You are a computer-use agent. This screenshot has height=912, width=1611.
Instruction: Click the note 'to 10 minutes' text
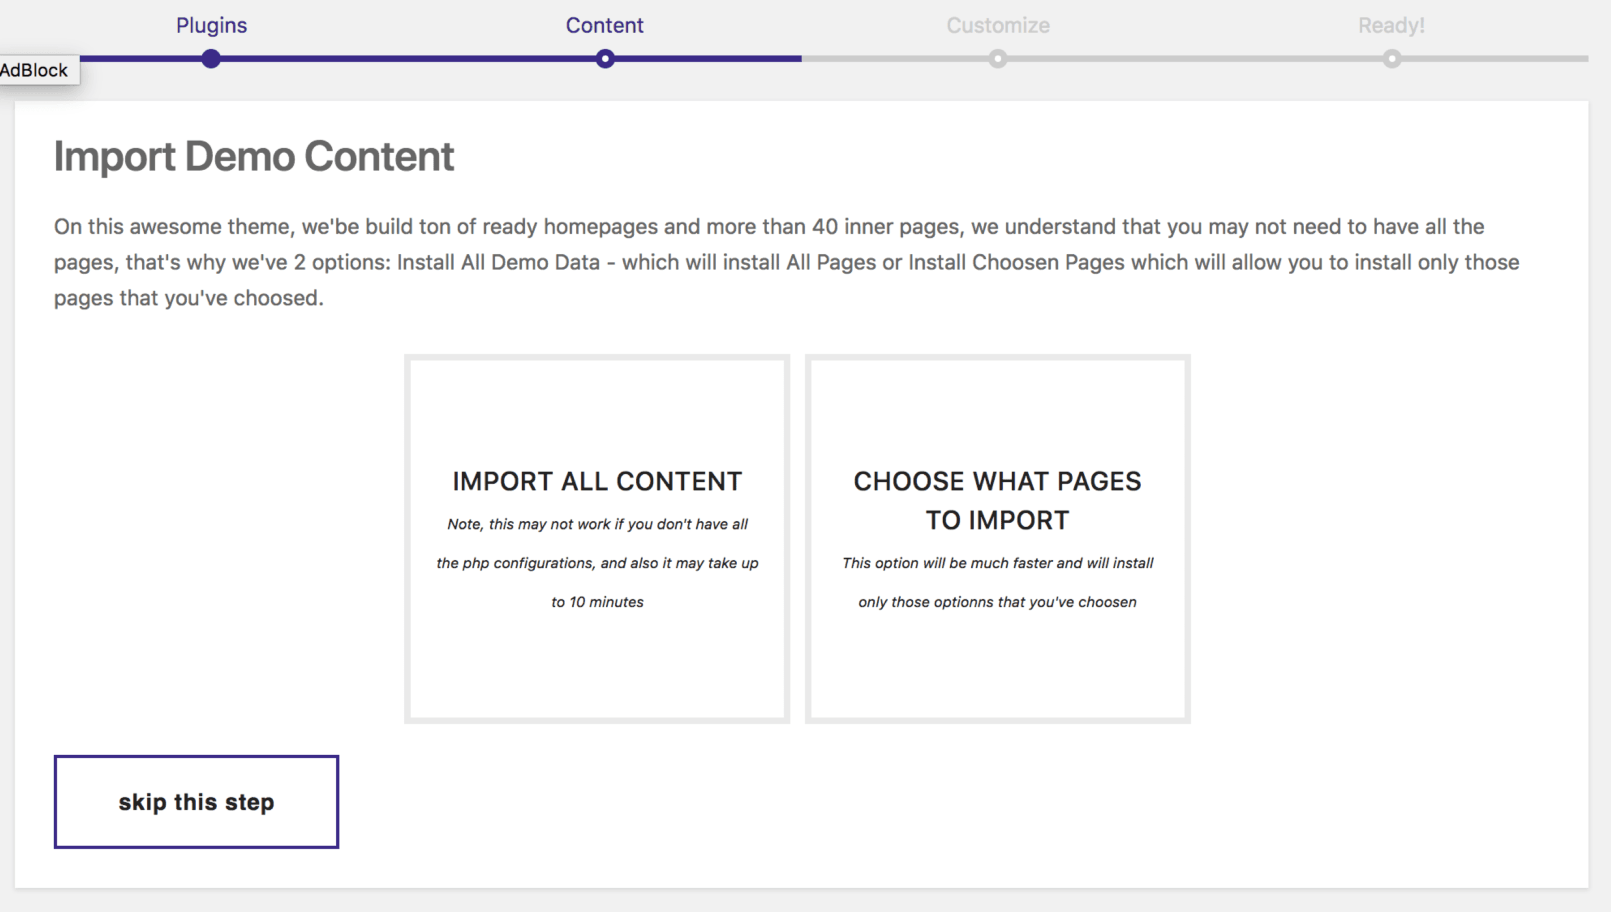tap(597, 602)
